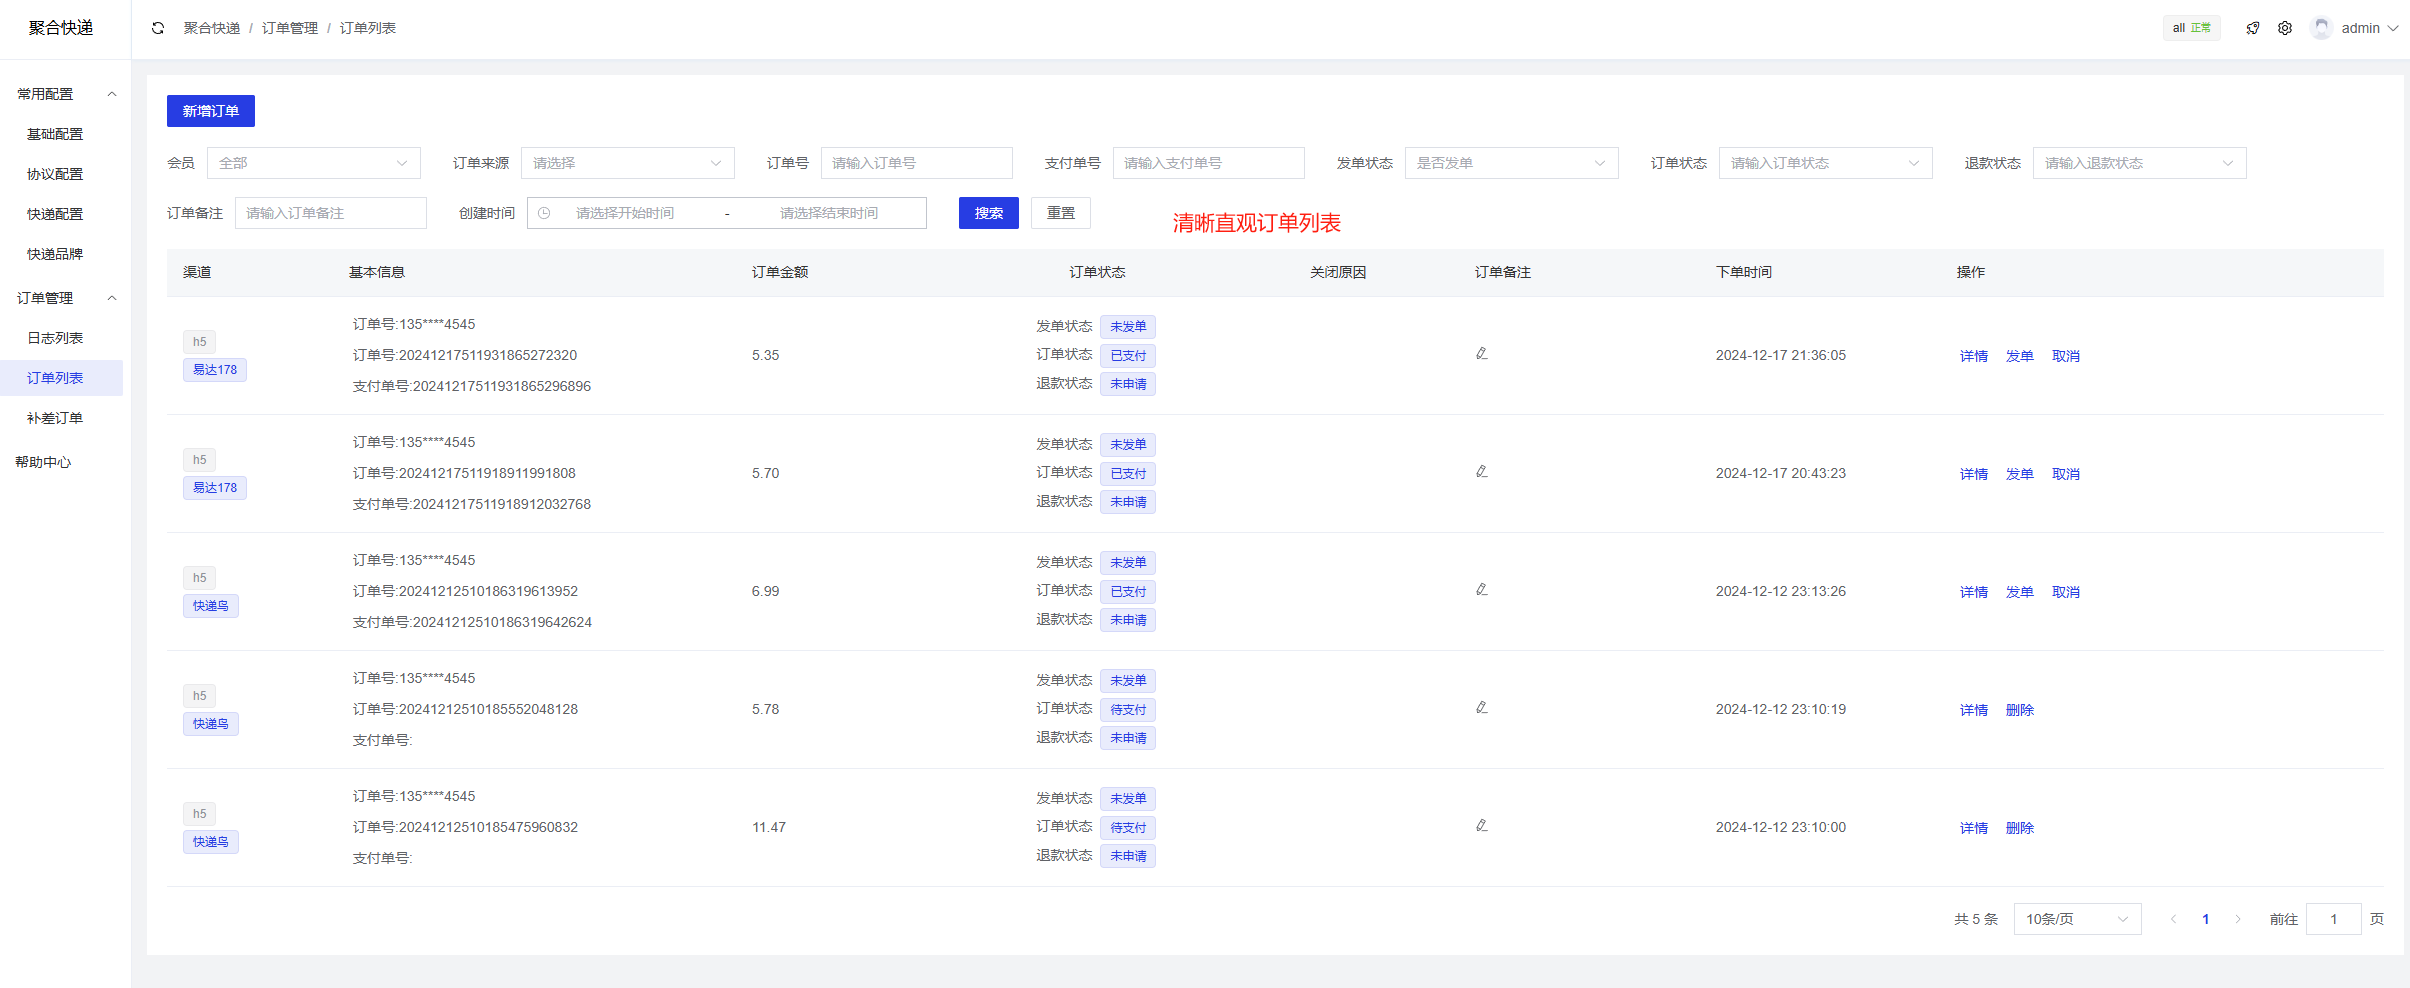2410x988 pixels.
Task: Edit remark of the 5.35 order
Action: coord(1482,354)
